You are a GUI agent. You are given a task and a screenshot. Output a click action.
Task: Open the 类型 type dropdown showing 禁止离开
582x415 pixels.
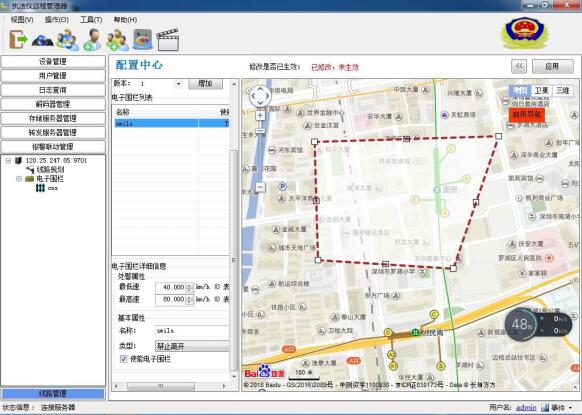click(x=192, y=346)
